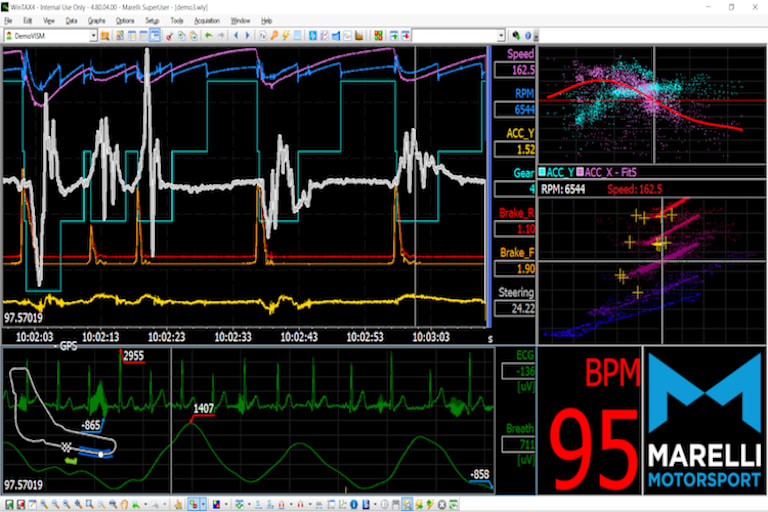The image size is (768, 512).
Task: Click the green undo arrow in the top toolbar
Action: point(208,36)
